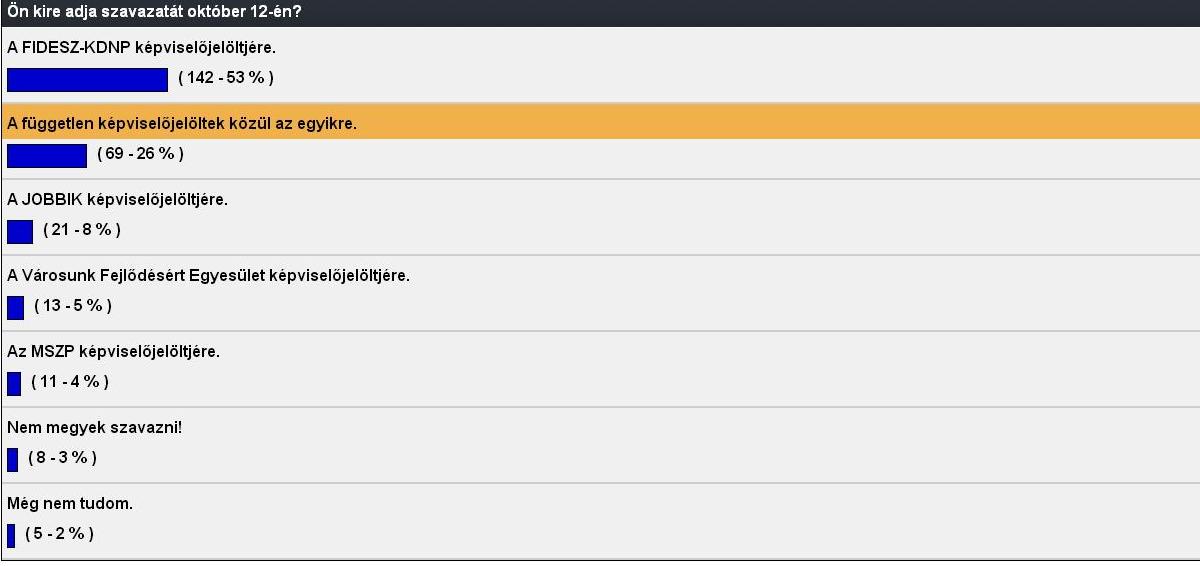Click the (142 - 53 %) vote count

pos(226,78)
